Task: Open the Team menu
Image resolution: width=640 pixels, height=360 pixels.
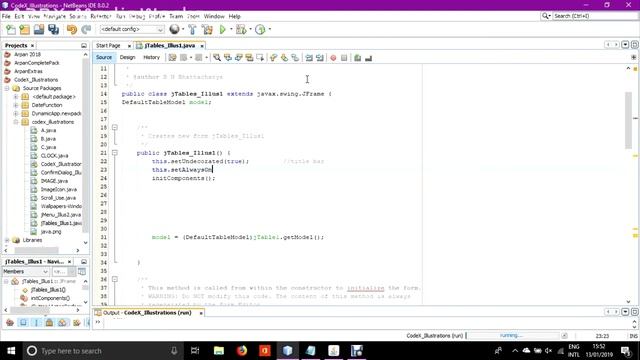Action: (176, 16)
